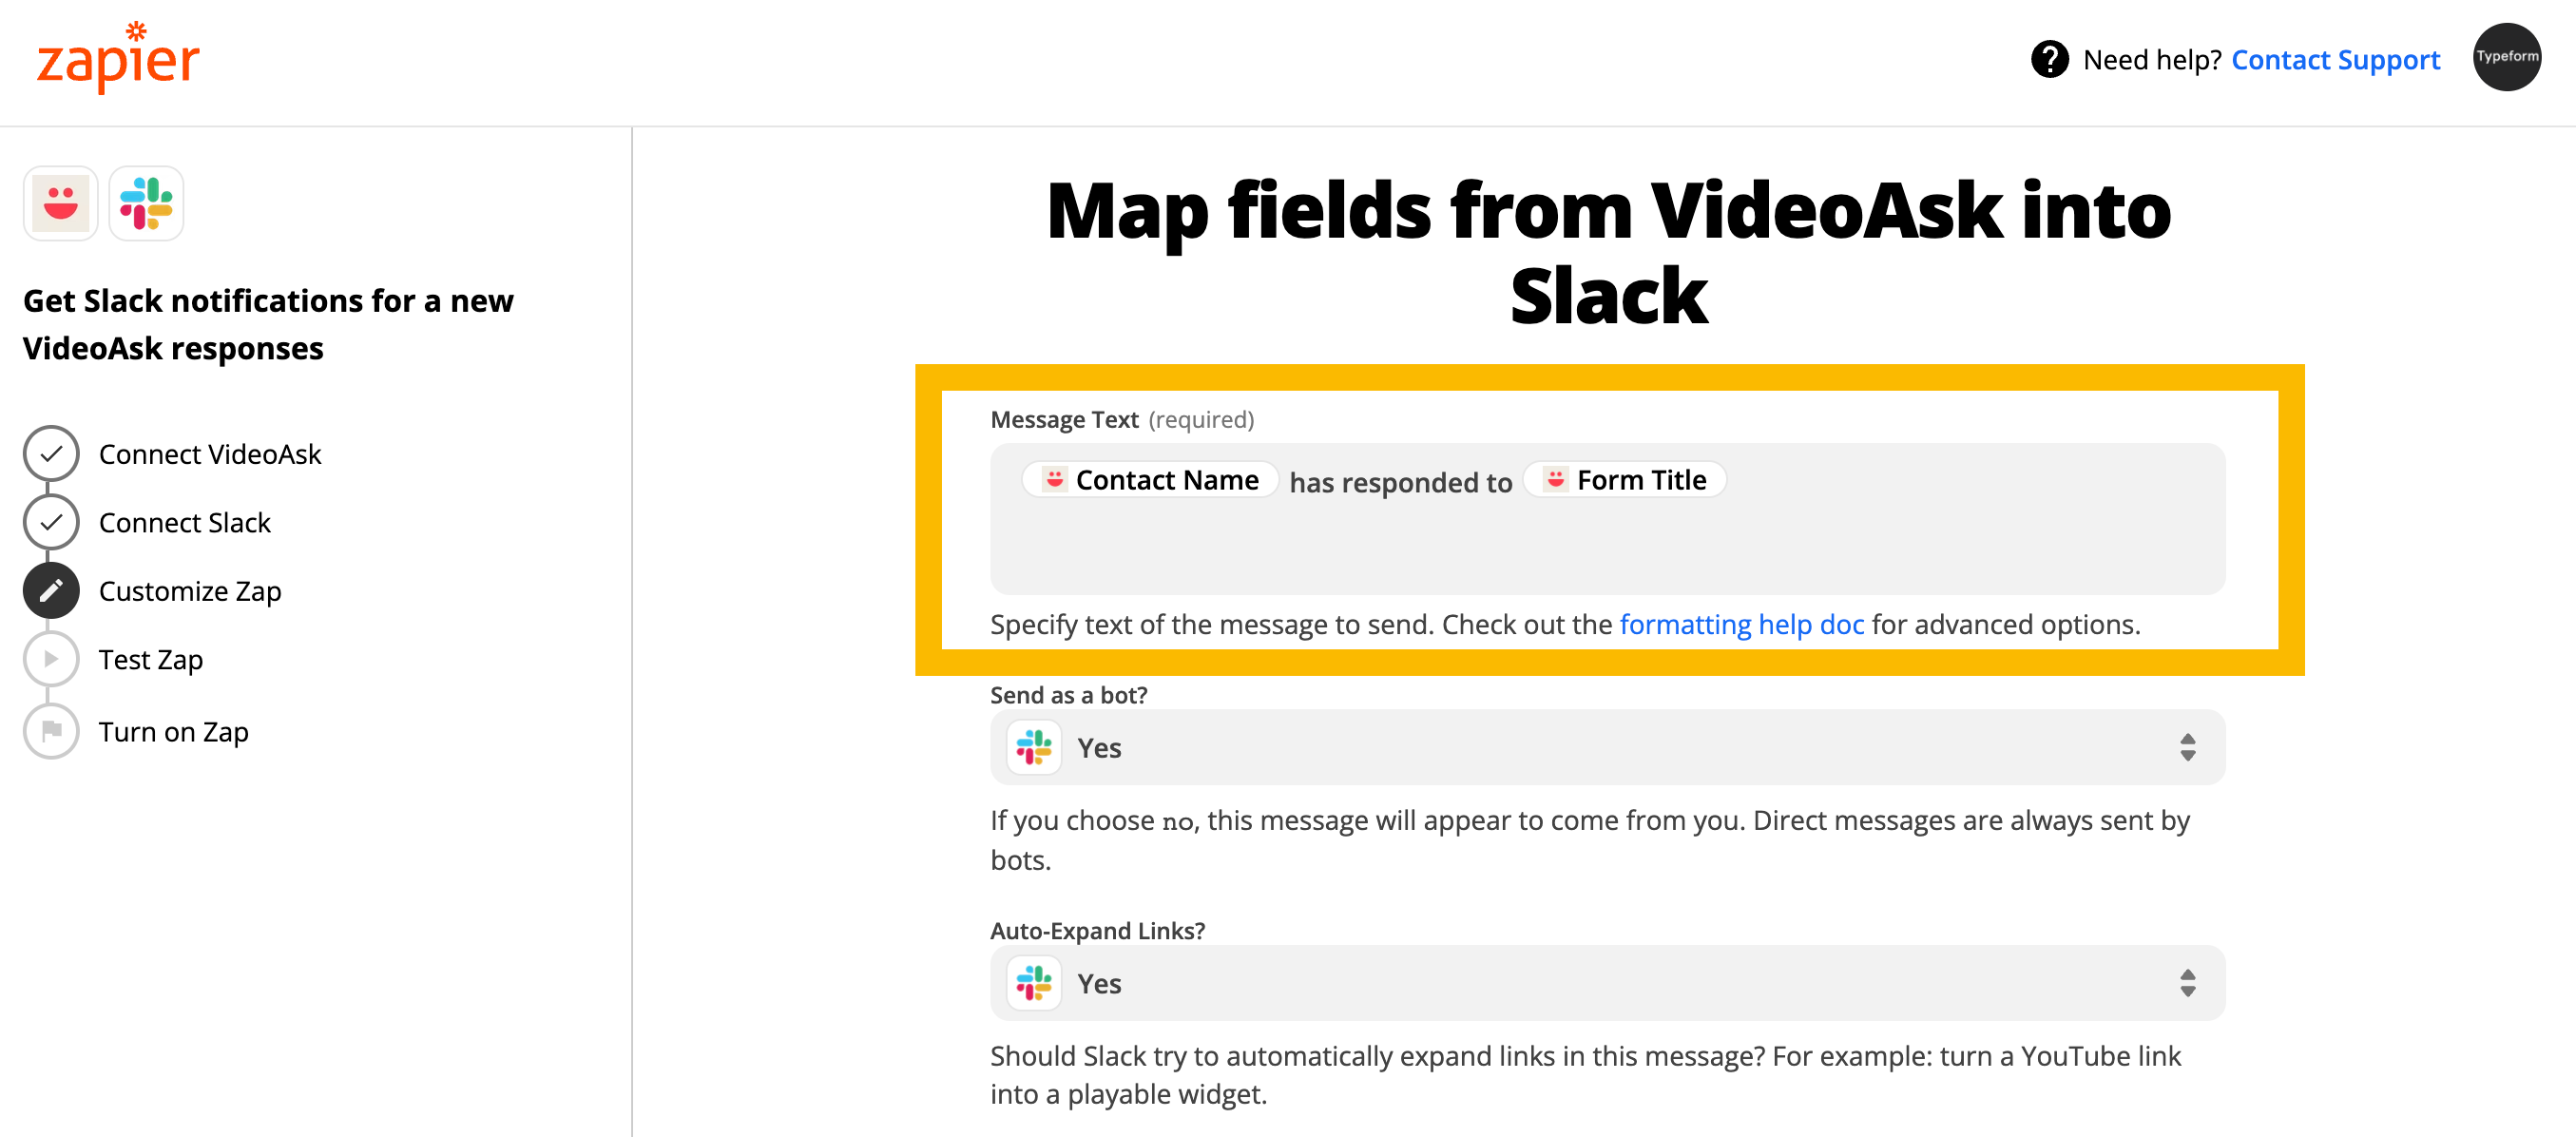Click the Connect VideoAsk checkmark icon
Screen dimensions: 2576x1137
(x=51, y=453)
